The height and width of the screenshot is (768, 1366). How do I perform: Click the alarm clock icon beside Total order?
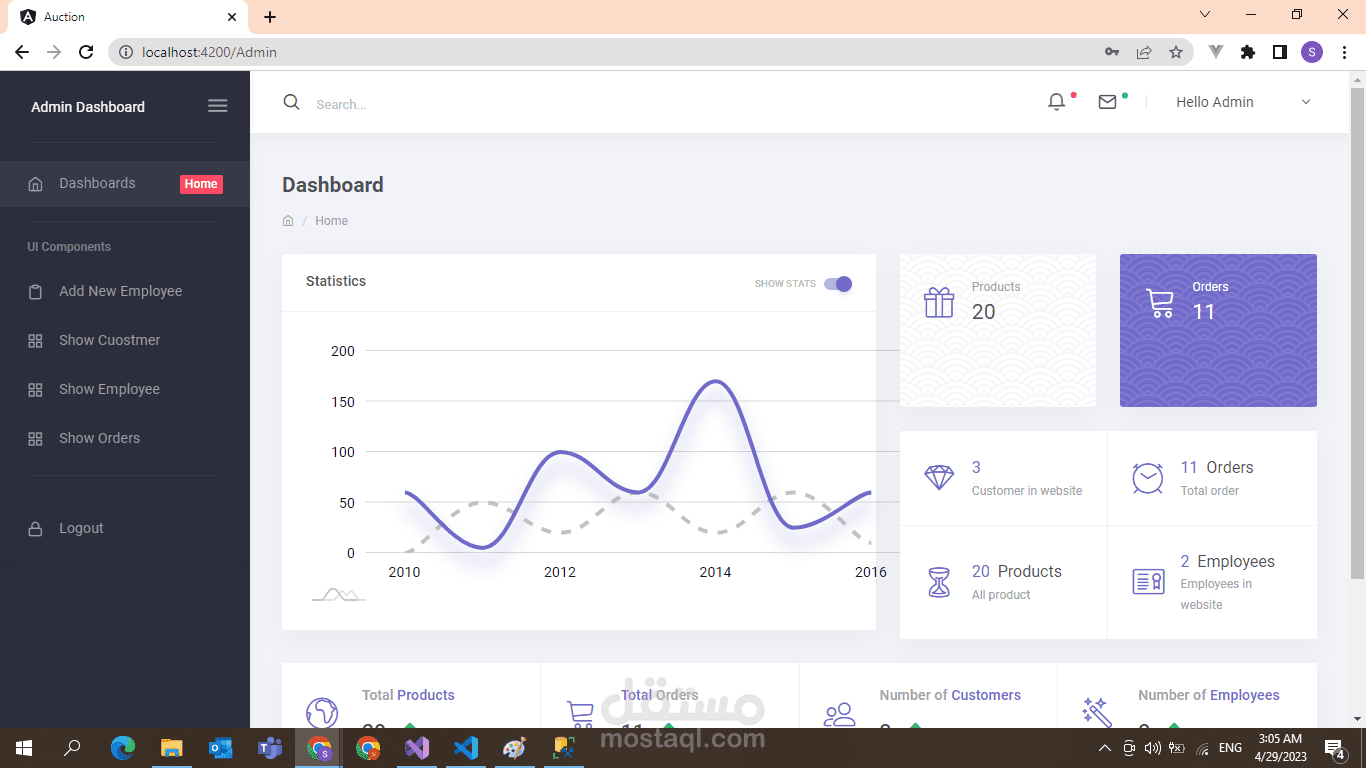pos(1148,478)
